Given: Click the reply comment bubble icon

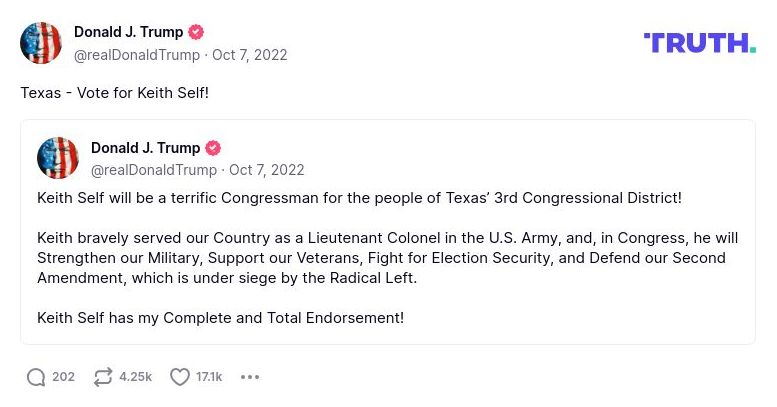Looking at the screenshot, I should [36, 377].
